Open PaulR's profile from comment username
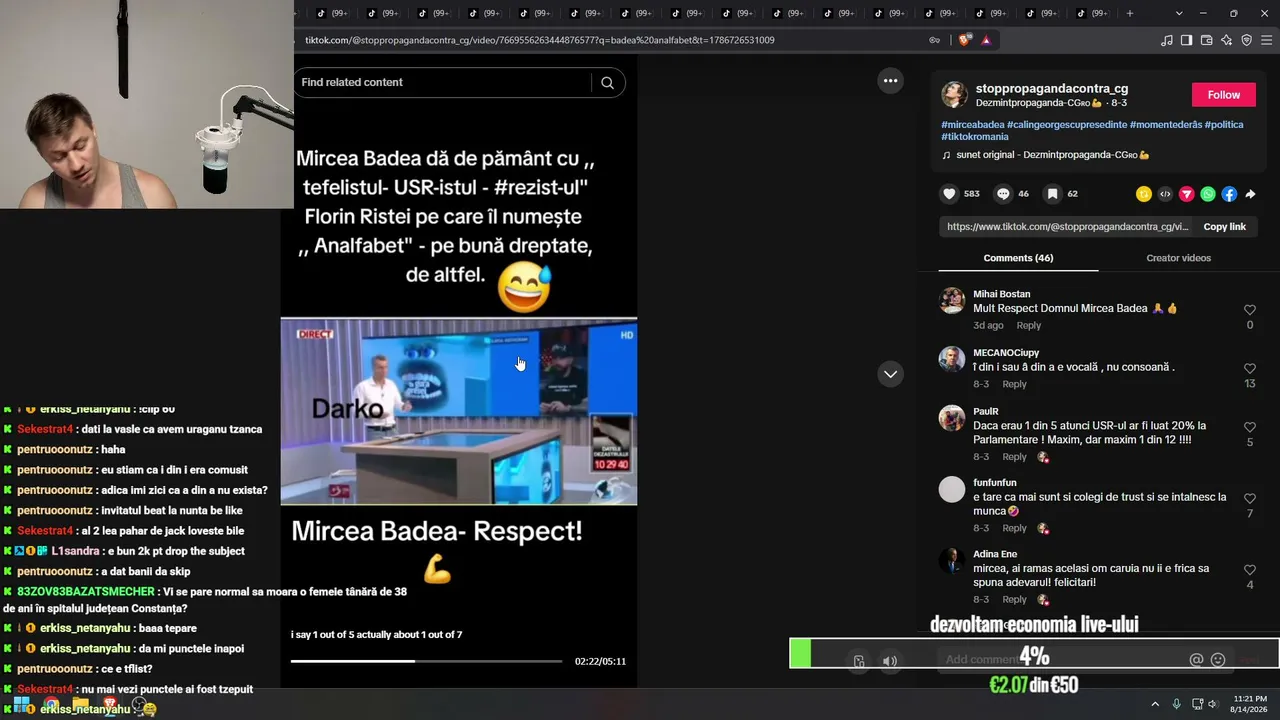1280x720 pixels. pos(986,411)
